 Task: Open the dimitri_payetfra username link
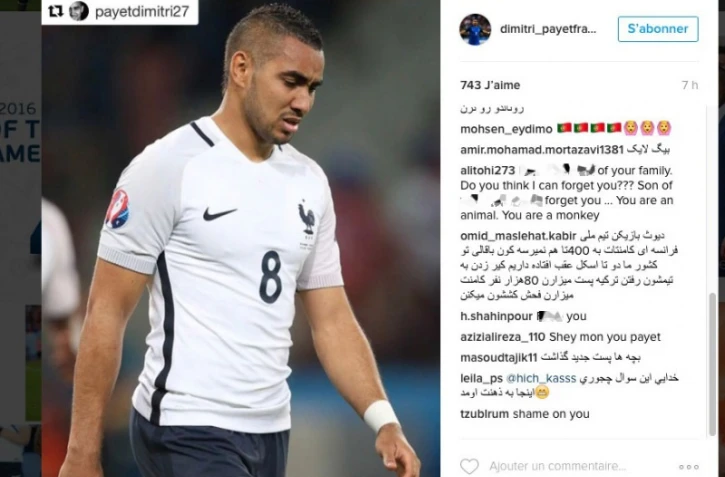point(548,29)
